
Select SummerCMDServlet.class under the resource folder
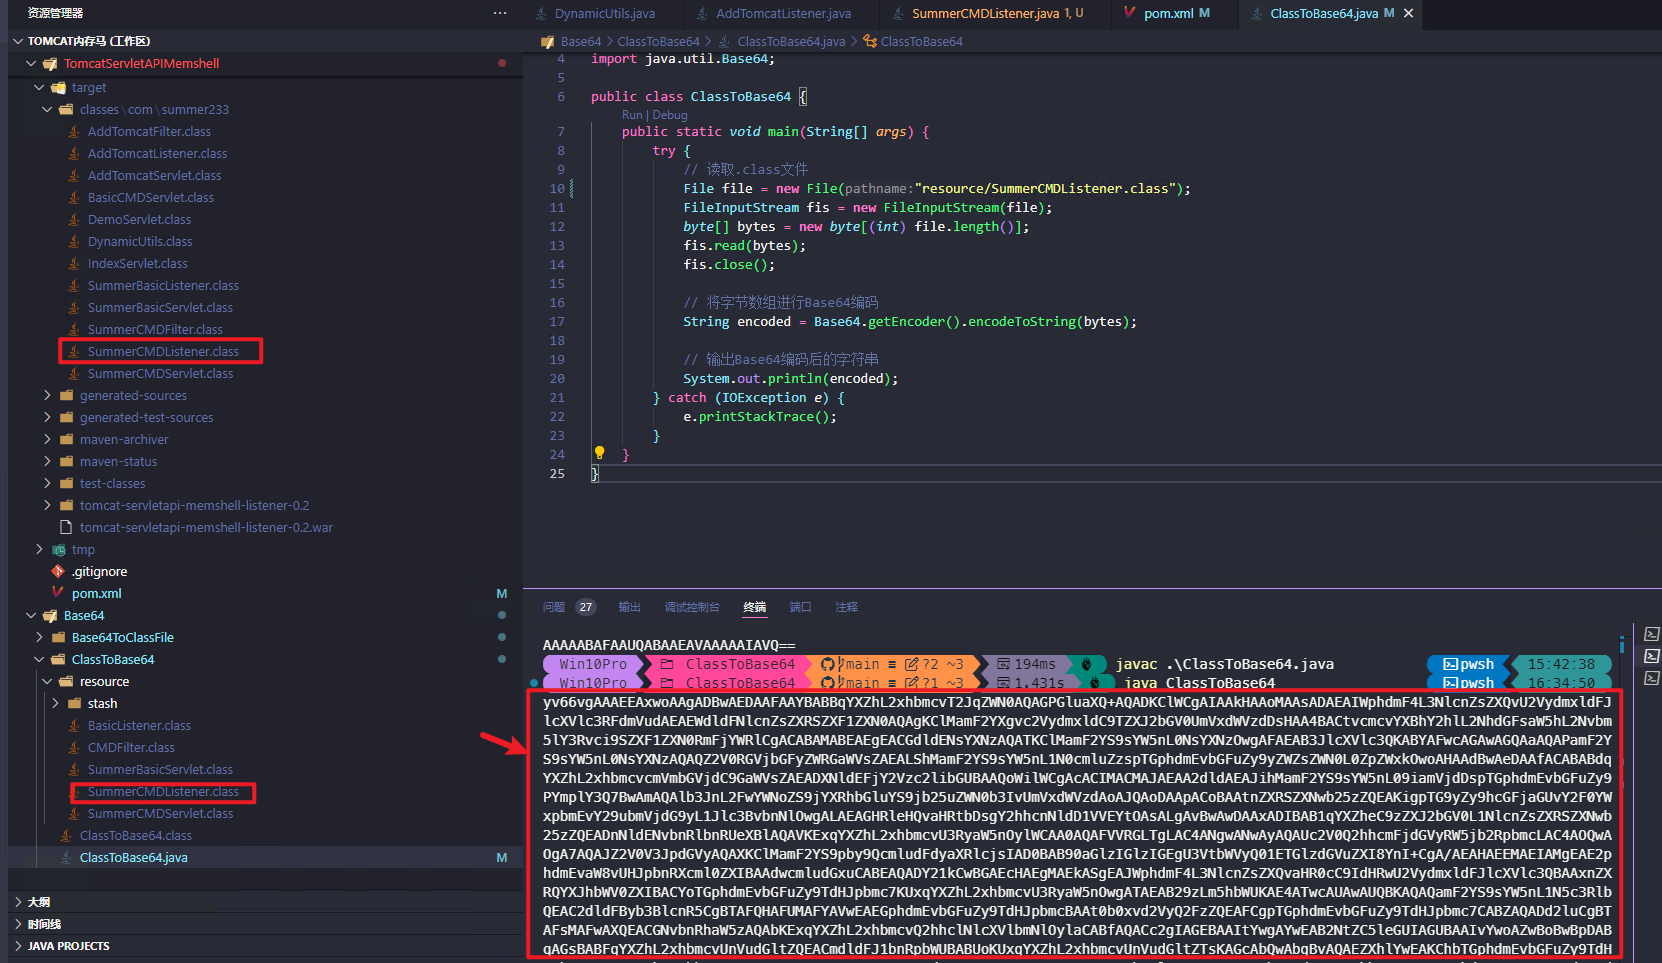pos(160,813)
